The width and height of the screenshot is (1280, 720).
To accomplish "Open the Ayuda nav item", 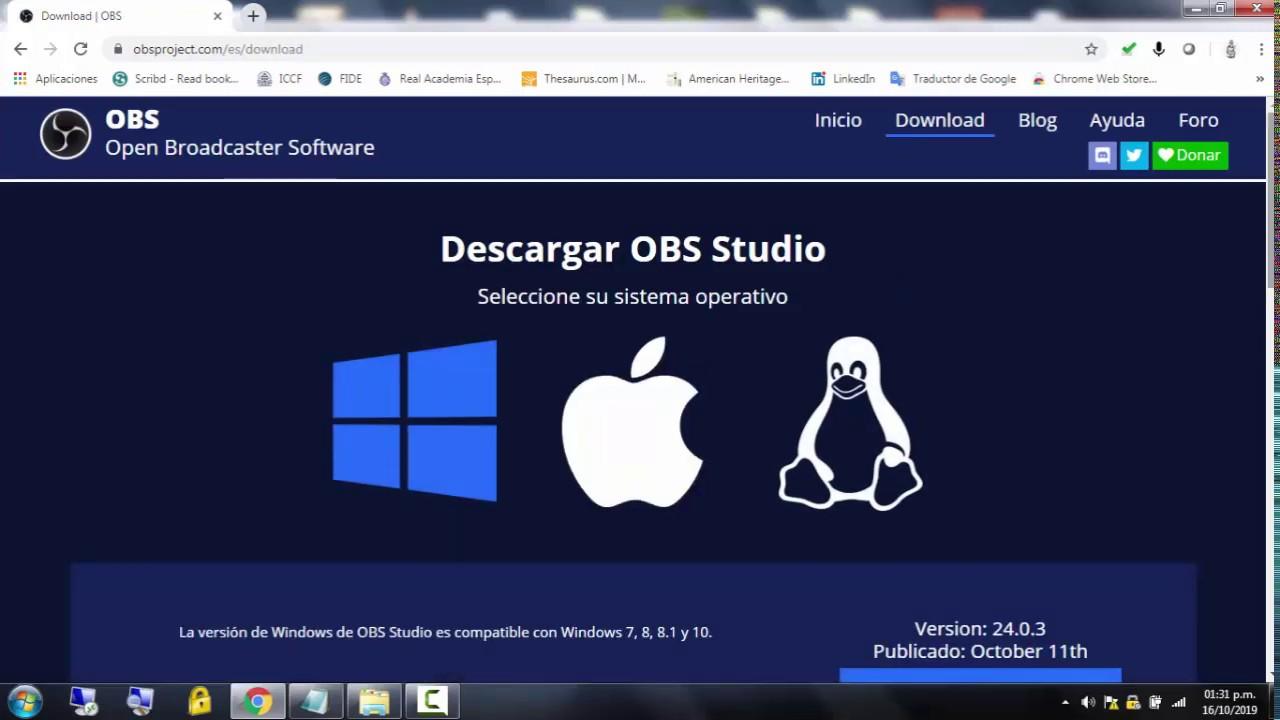I will 1117,120.
